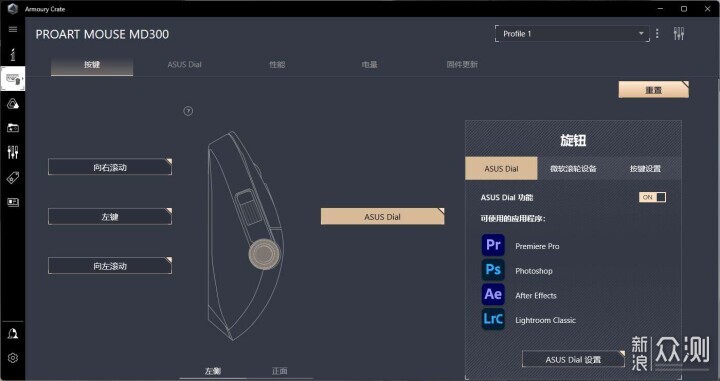Open the profile three-dot options menu
The width and height of the screenshot is (720, 381).
point(657,34)
